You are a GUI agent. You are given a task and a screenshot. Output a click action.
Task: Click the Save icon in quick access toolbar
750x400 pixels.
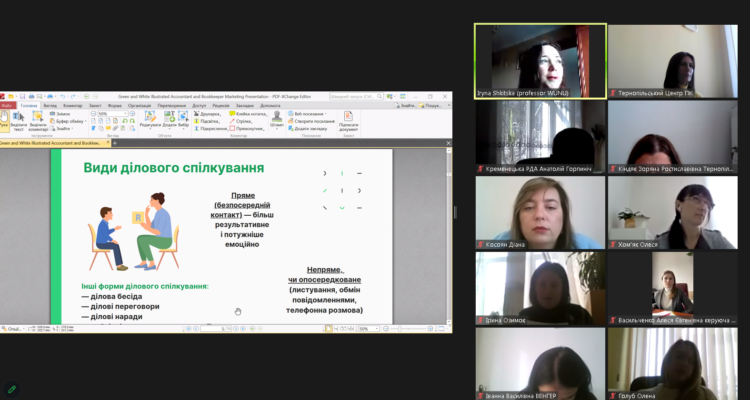[x=22, y=97]
